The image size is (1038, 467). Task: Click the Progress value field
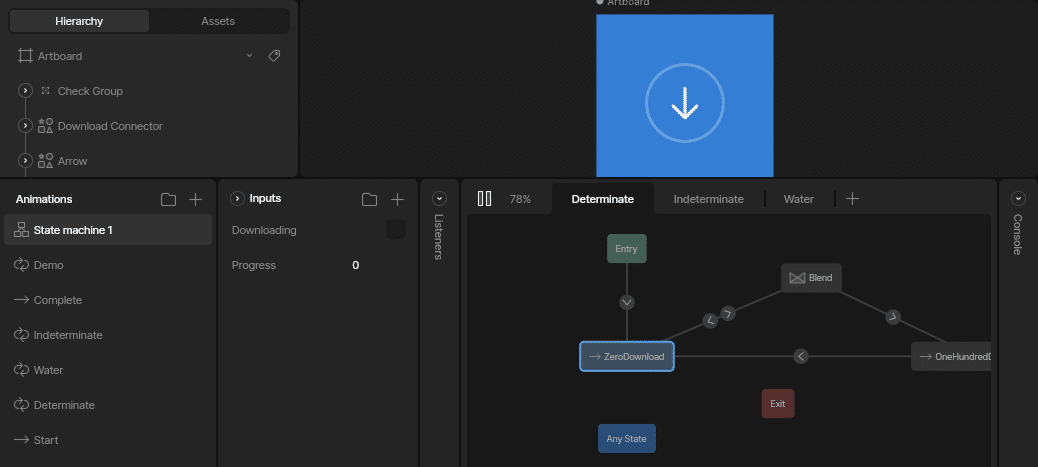(x=355, y=265)
